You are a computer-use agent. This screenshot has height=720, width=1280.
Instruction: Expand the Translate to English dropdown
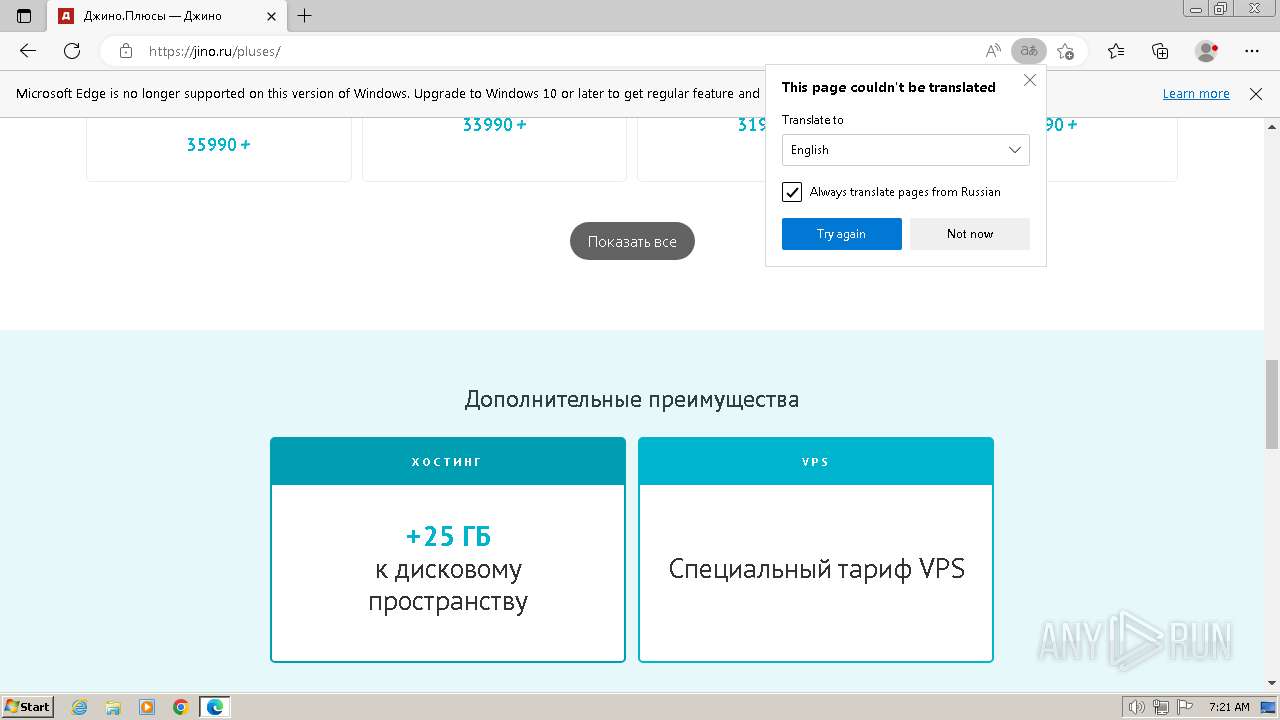905,150
